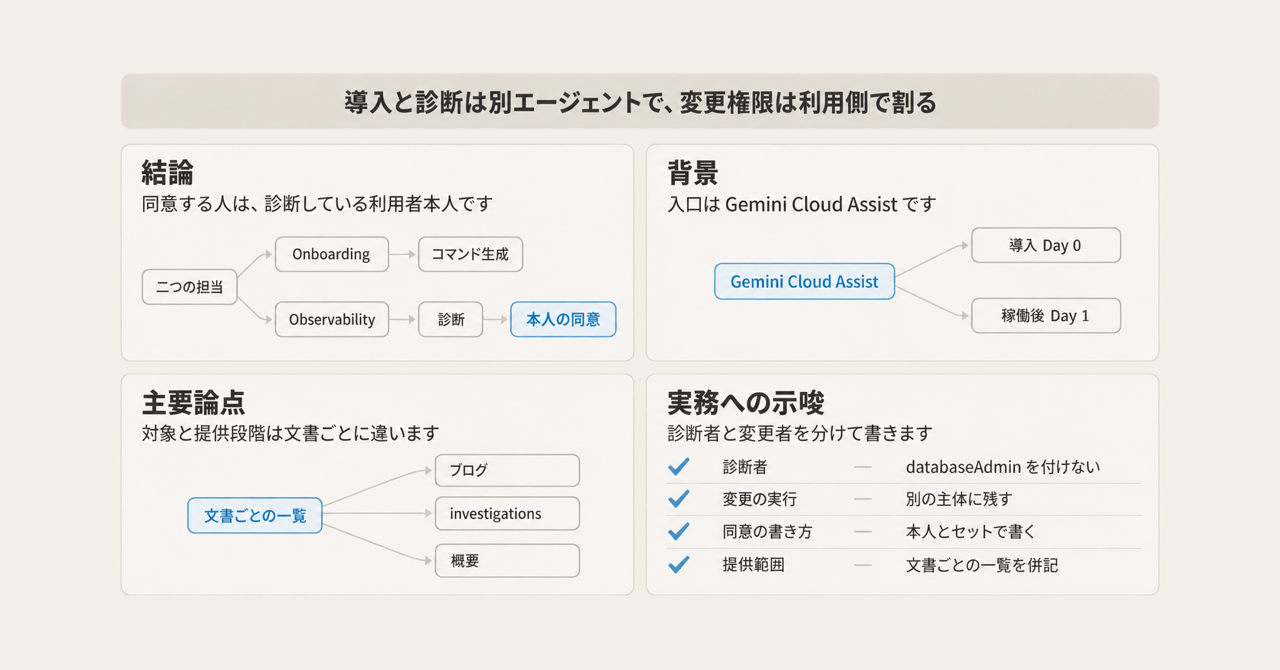
Task: Click the 診断者 row label
Action: pyautogui.click(x=745, y=467)
